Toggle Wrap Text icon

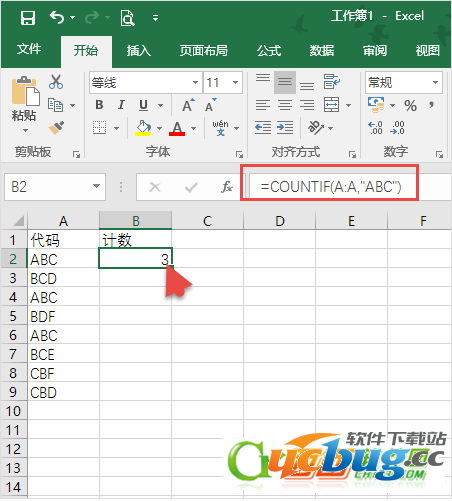coord(331,82)
